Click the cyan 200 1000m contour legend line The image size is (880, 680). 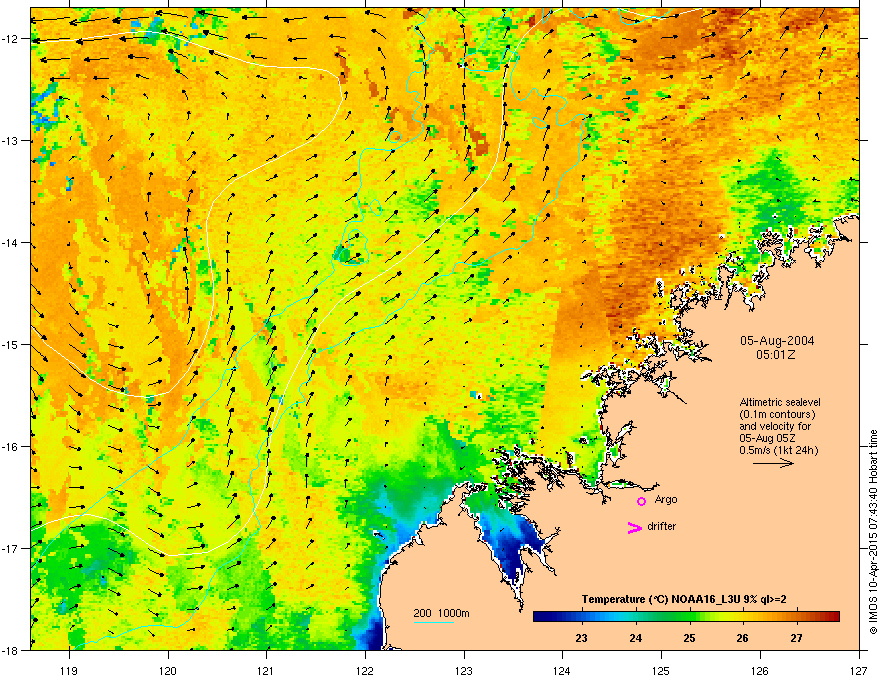pyautogui.click(x=433, y=622)
